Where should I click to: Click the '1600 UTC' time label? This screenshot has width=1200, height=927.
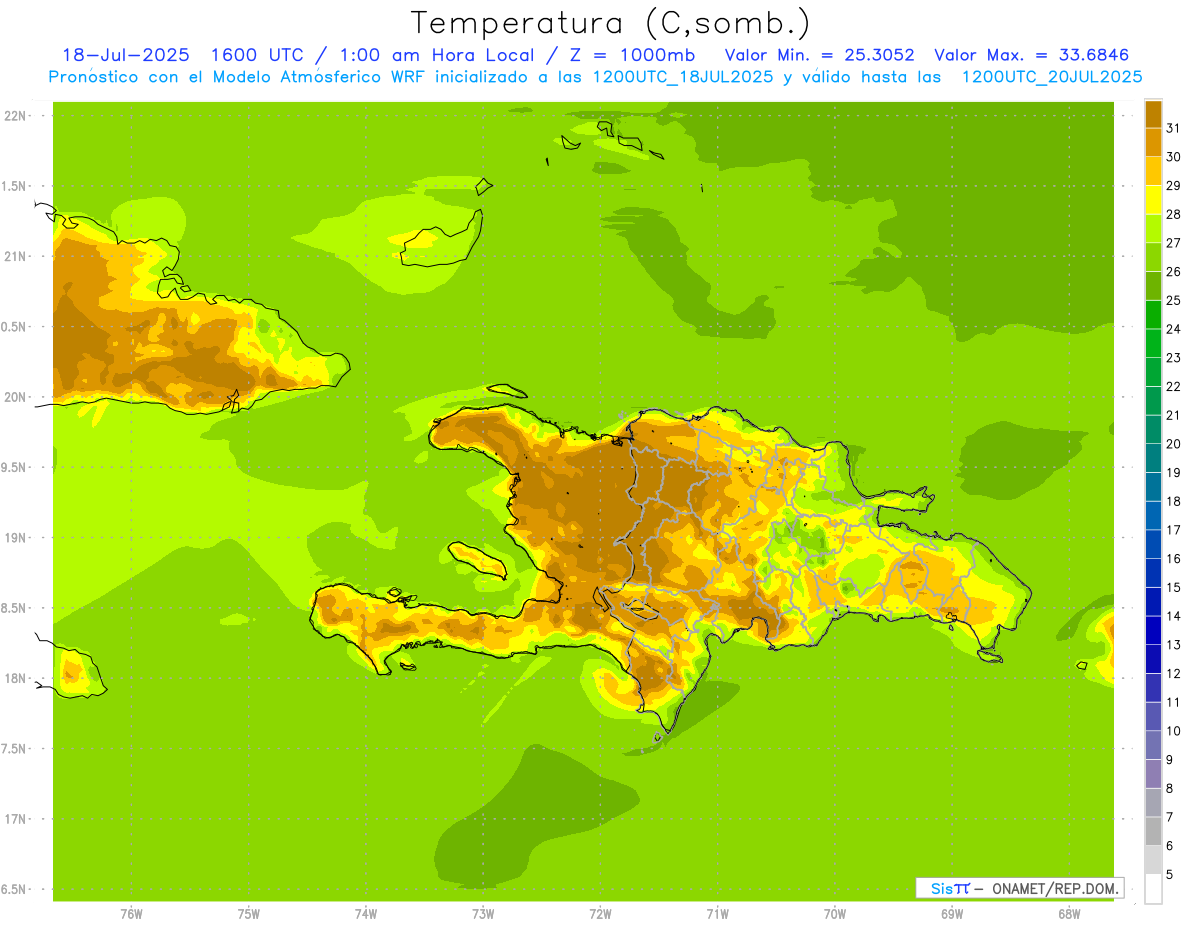[x=260, y=55]
